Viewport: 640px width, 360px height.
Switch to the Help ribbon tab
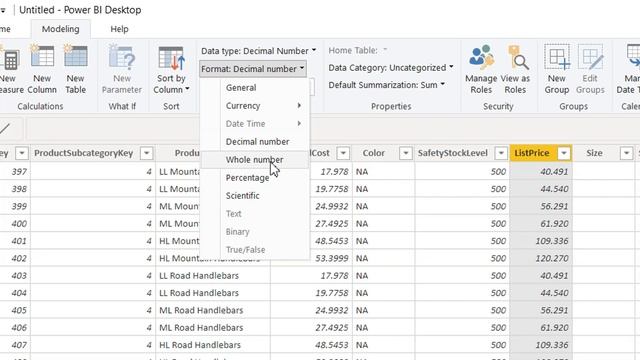[x=119, y=29]
